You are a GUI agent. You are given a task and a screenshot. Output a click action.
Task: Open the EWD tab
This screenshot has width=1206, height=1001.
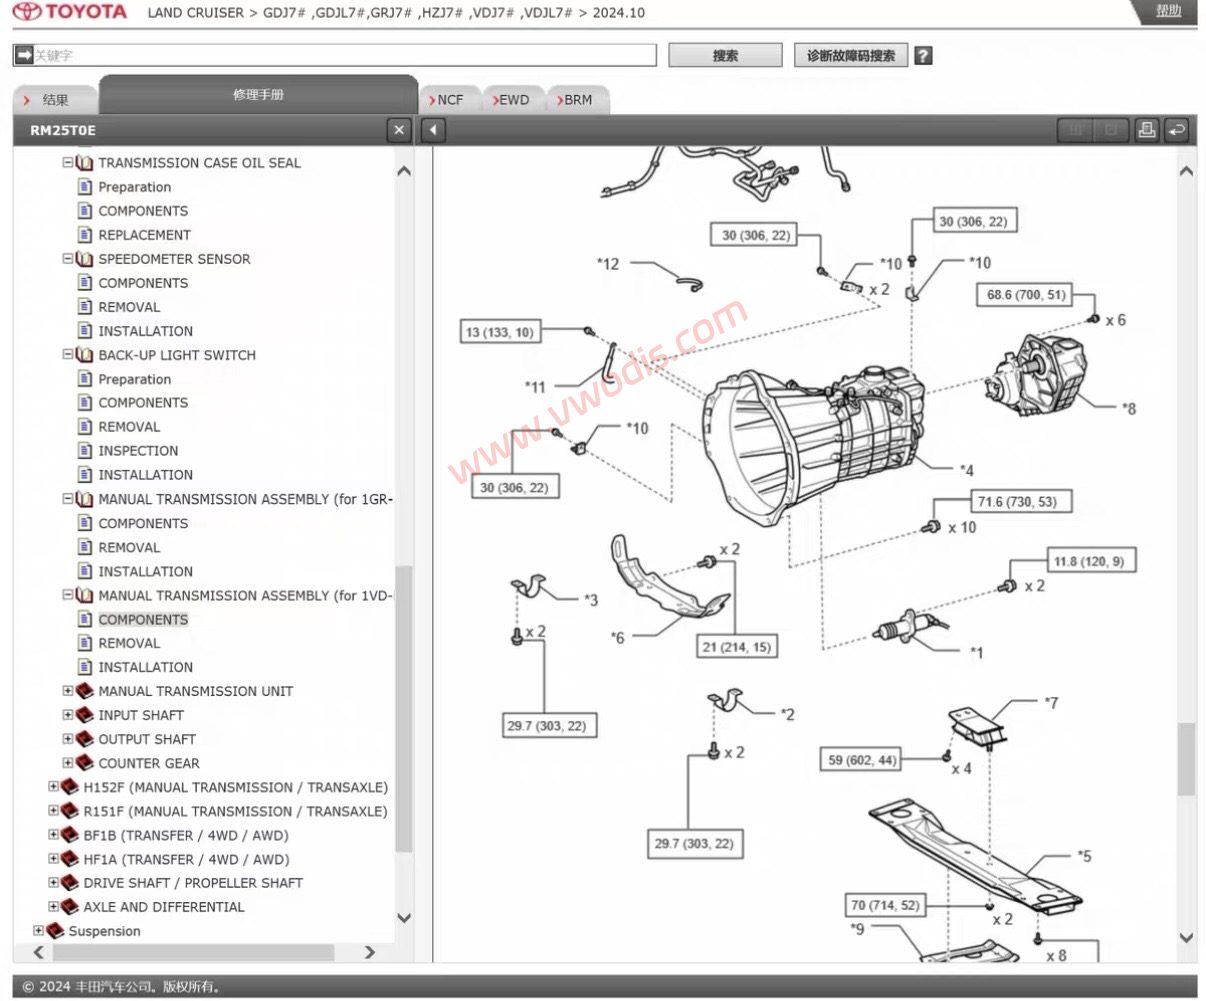[x=513, y=100]
